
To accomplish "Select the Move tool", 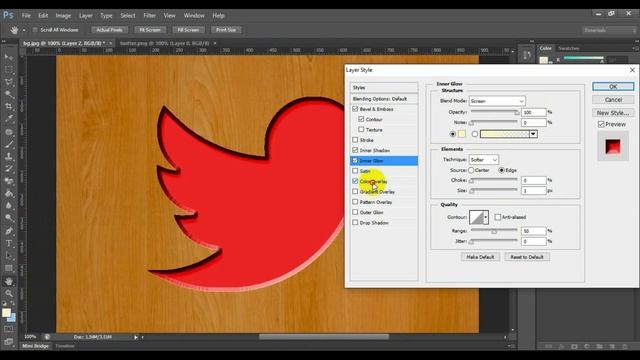I will pos(9,57).
